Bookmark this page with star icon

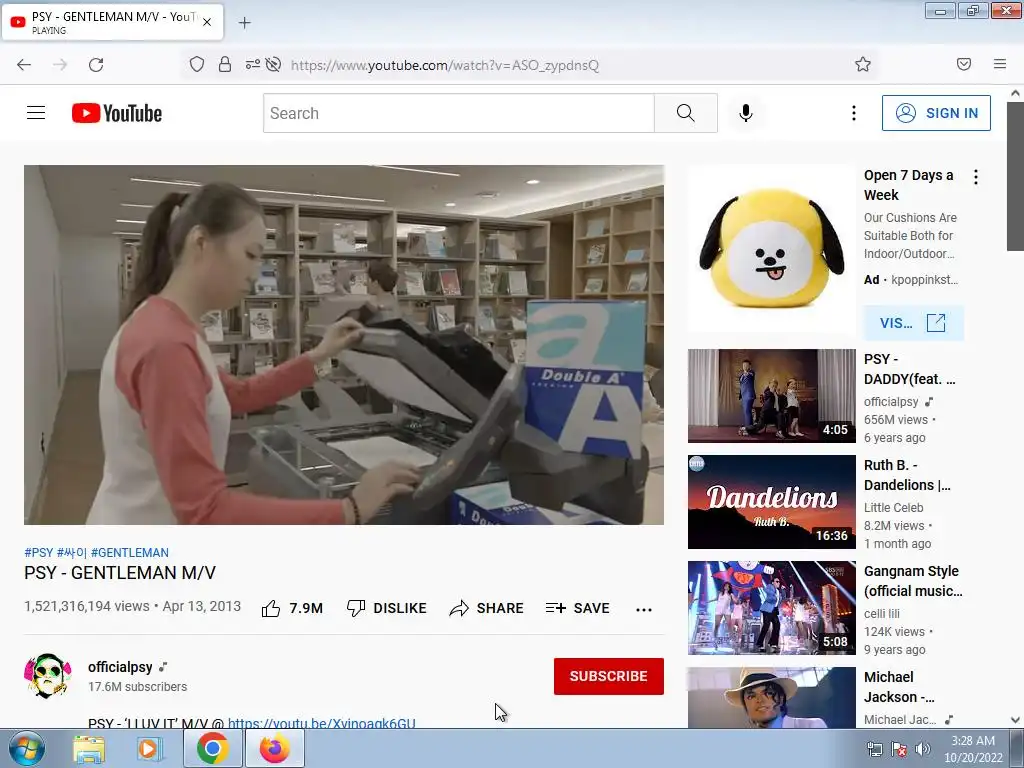click(x=863, y=64)
